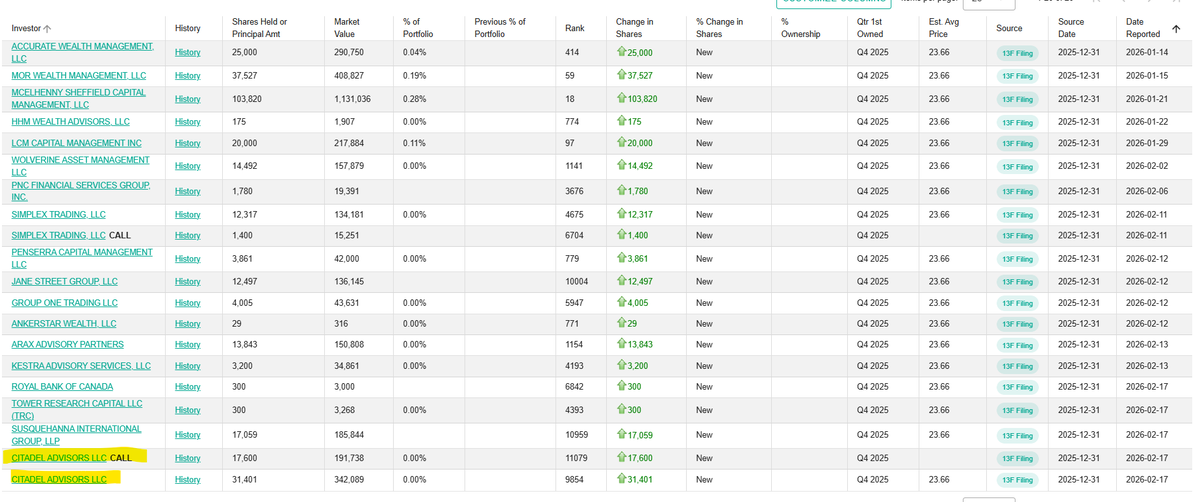View History for HHM Wealth Advisors
The width and height of the screenshot is (1200, 502).
click(187, 121)
